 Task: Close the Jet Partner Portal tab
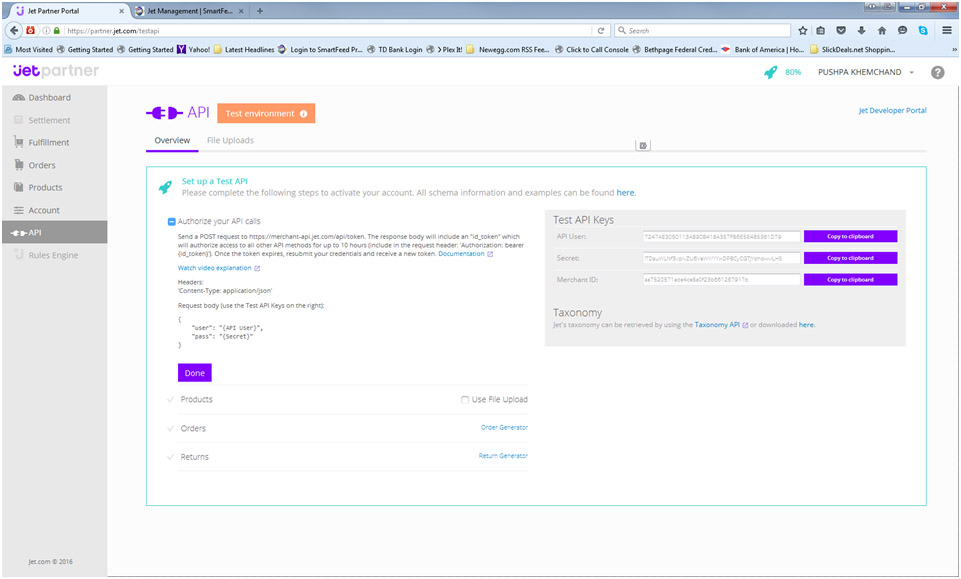click(121, 11)
